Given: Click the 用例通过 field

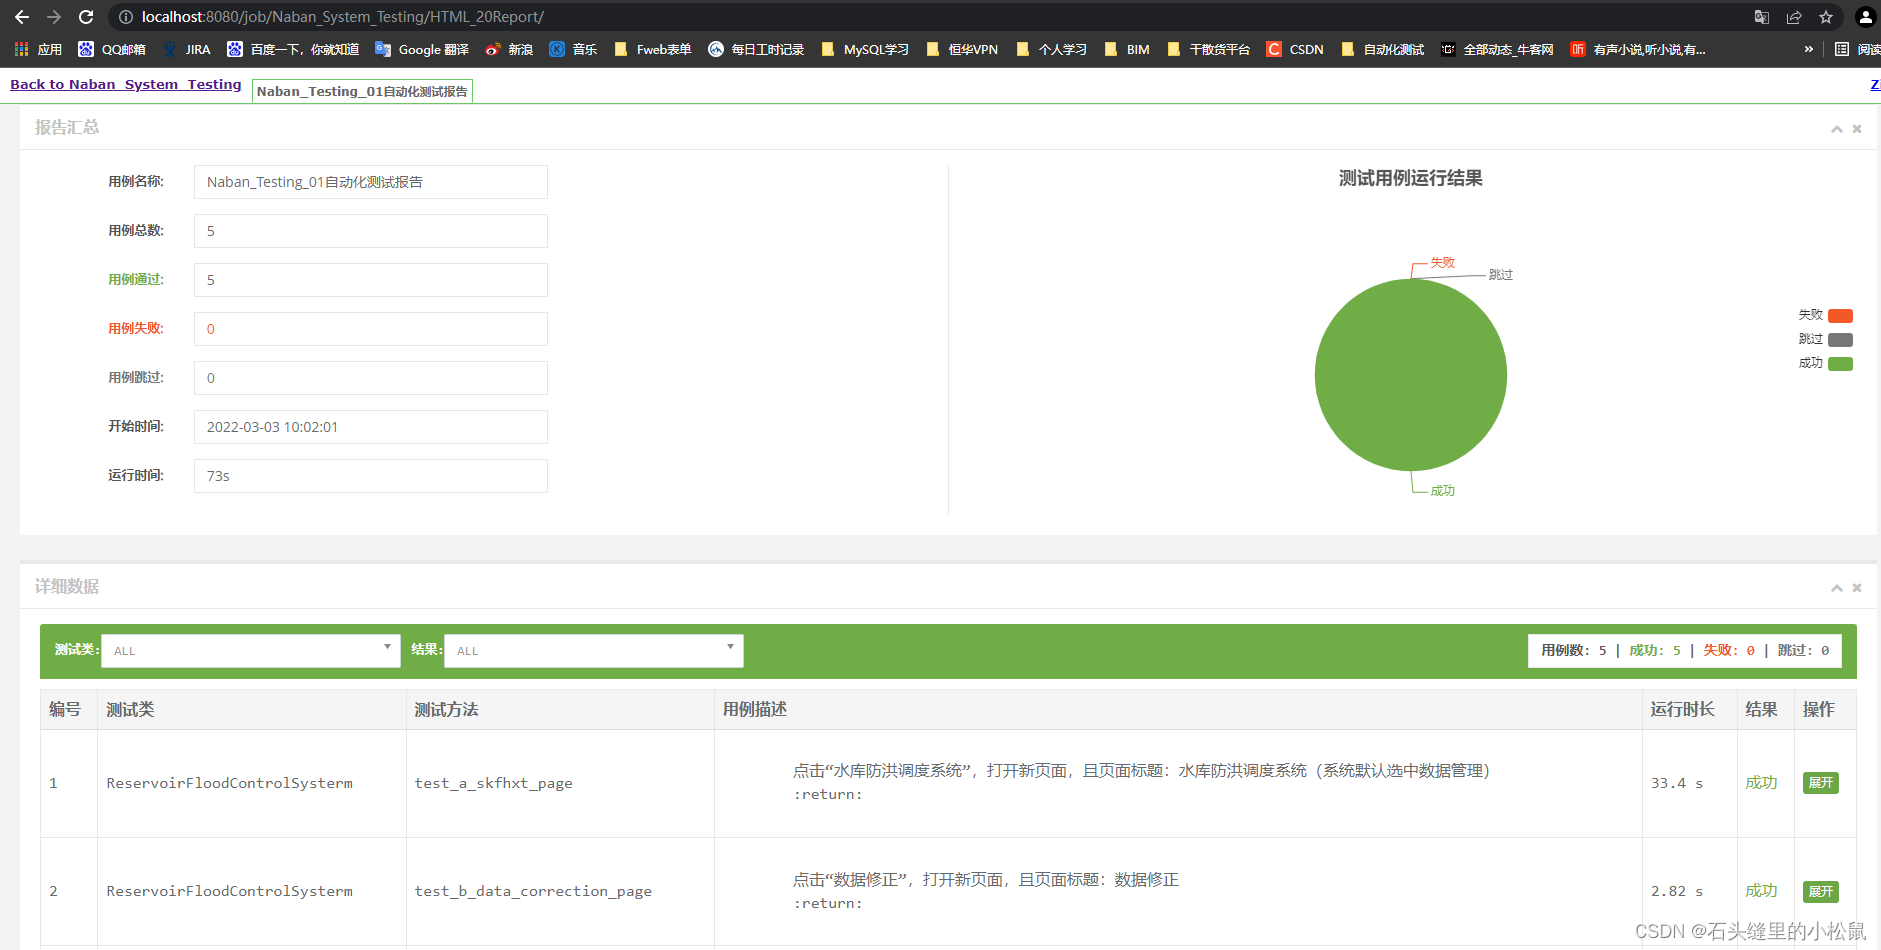Looking at the screenshot, I should [x=371, y=280].
